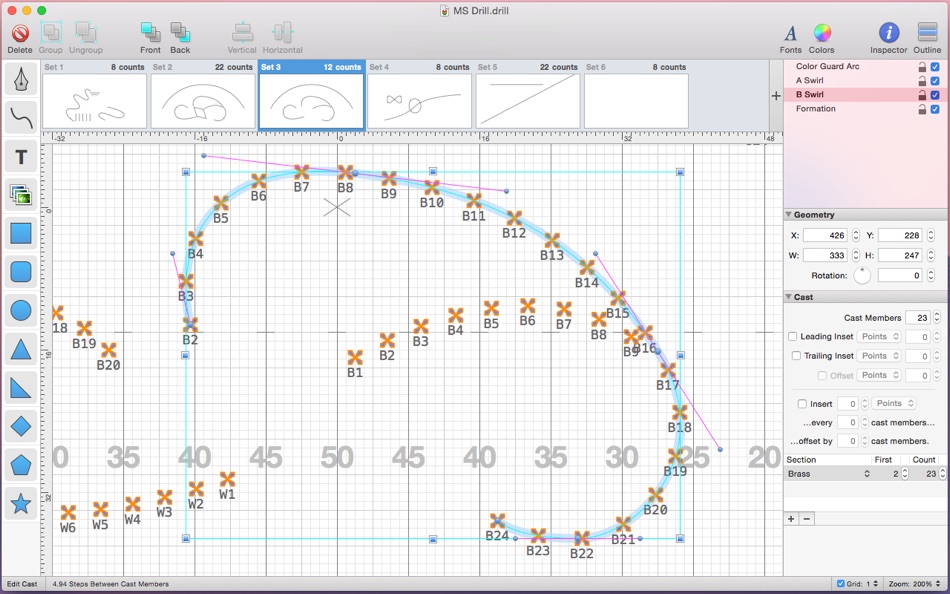The image size is (950, 594).
Task: Enable the Offset checkbox
Action: coord(822,375)
